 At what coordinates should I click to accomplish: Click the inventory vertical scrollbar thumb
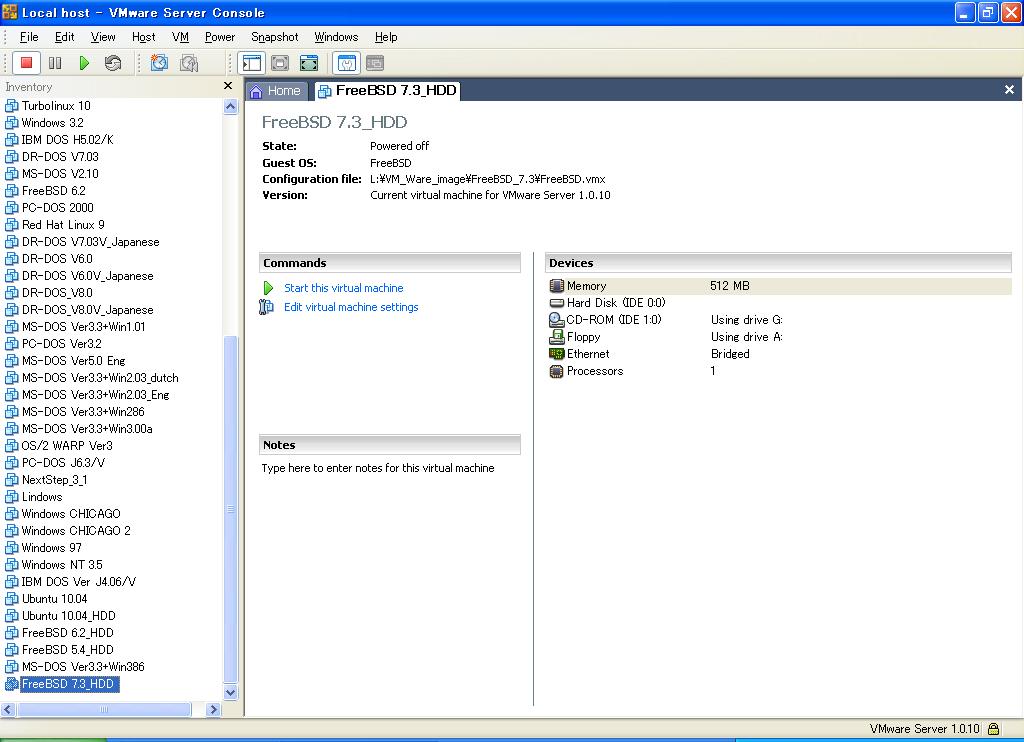(x=231, y=509)
